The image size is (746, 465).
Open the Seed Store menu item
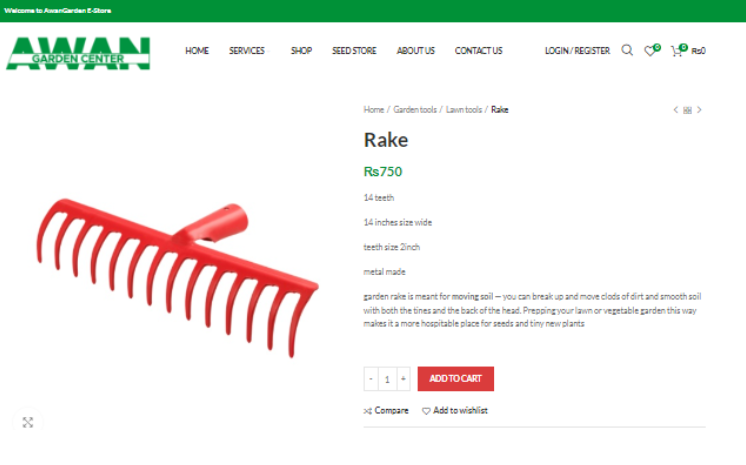[x=354, y=50]
